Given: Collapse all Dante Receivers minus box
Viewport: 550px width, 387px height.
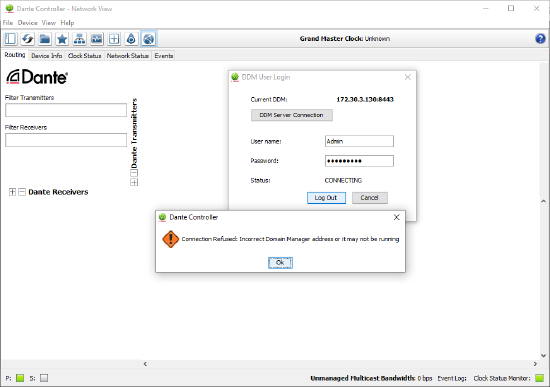Looking at the screenshot, I should click(x=22, y=192).
